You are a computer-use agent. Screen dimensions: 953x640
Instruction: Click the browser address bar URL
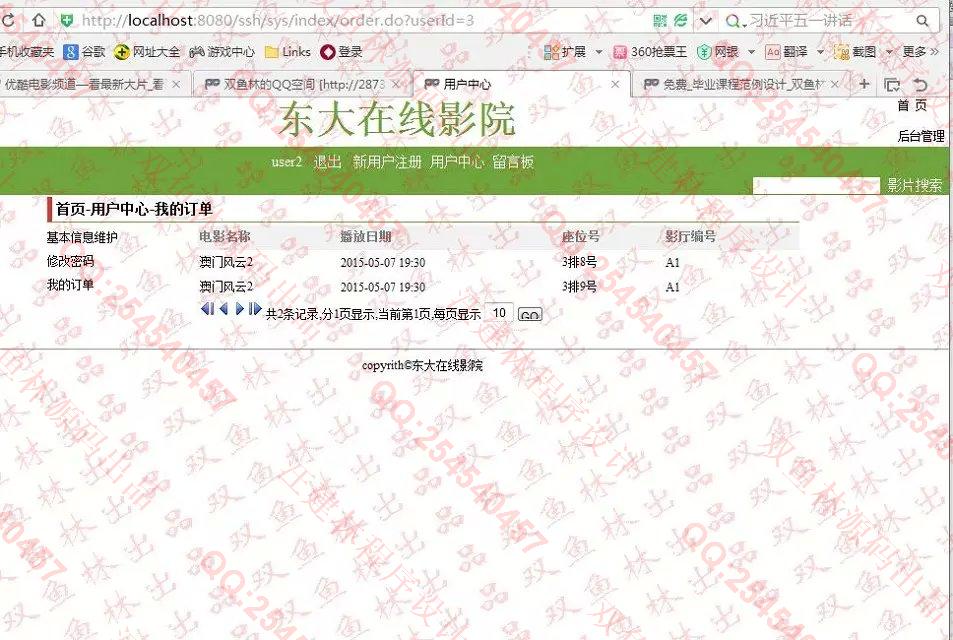click(278, 21)
